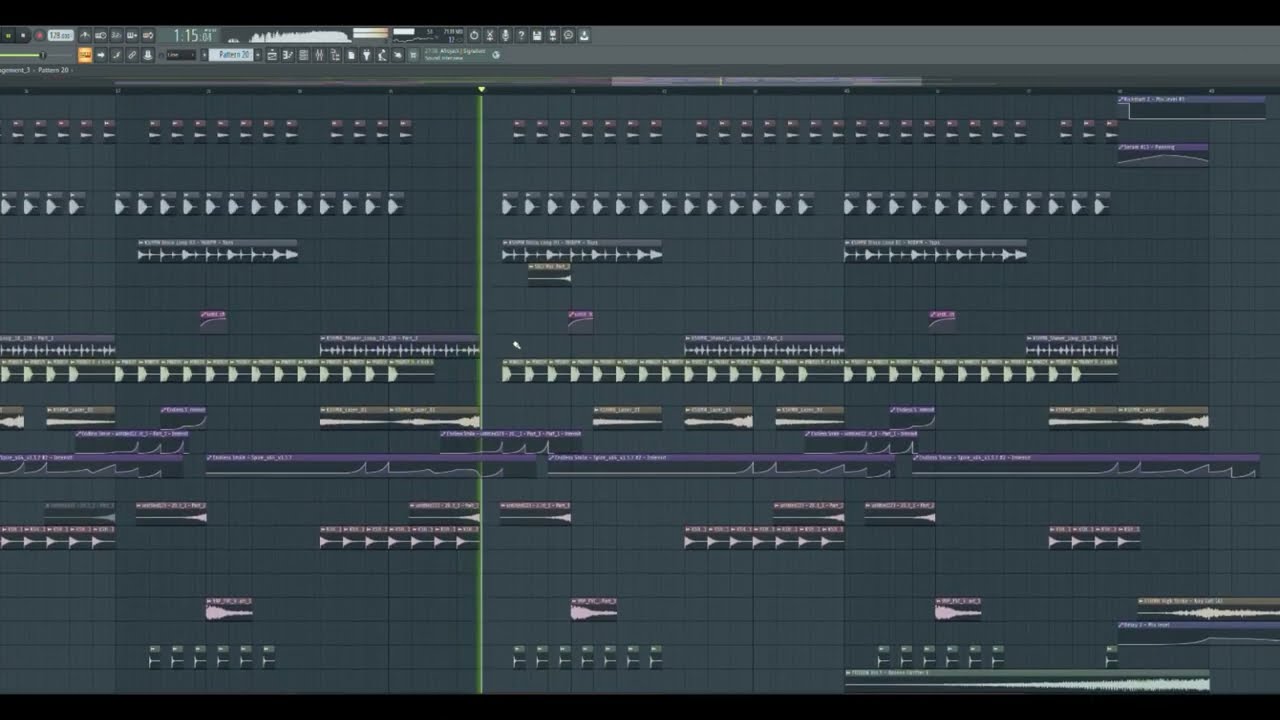
Task: Toggle playlist auto scroll arrow
Action: 101,55
